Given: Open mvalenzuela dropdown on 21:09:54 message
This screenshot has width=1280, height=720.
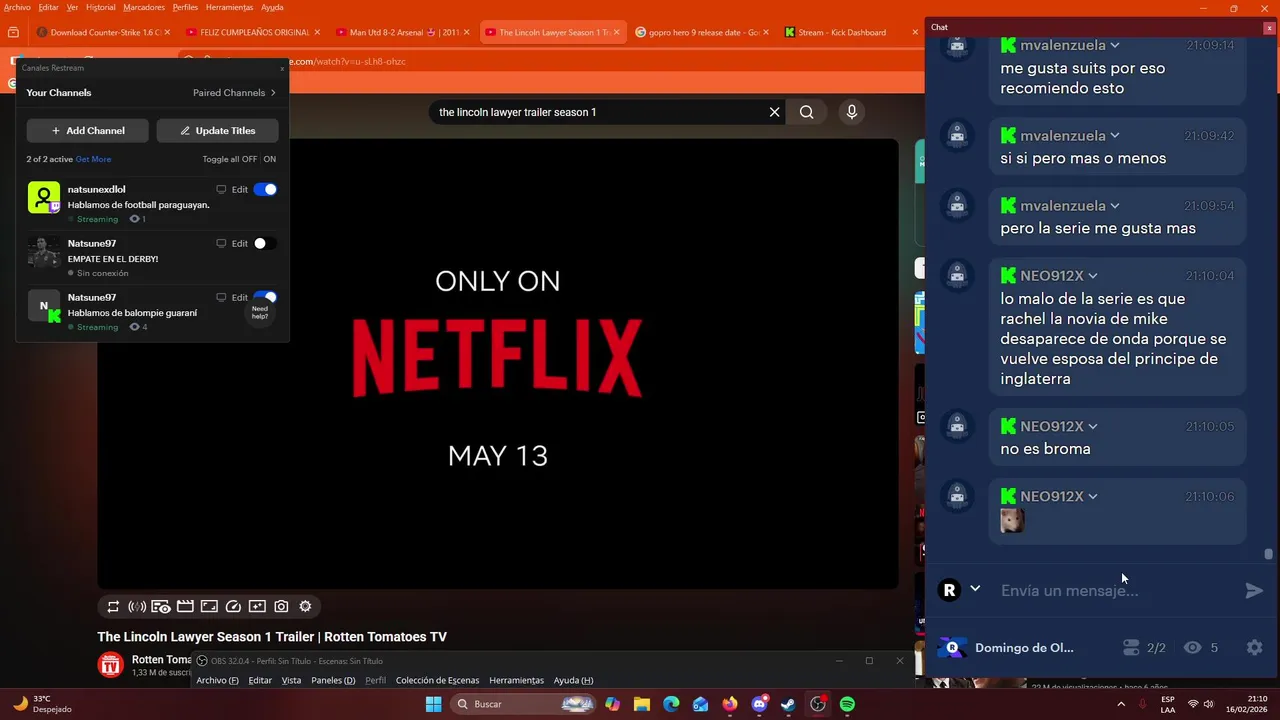Looking at the screenshot, I should [x=1115, y=206].
